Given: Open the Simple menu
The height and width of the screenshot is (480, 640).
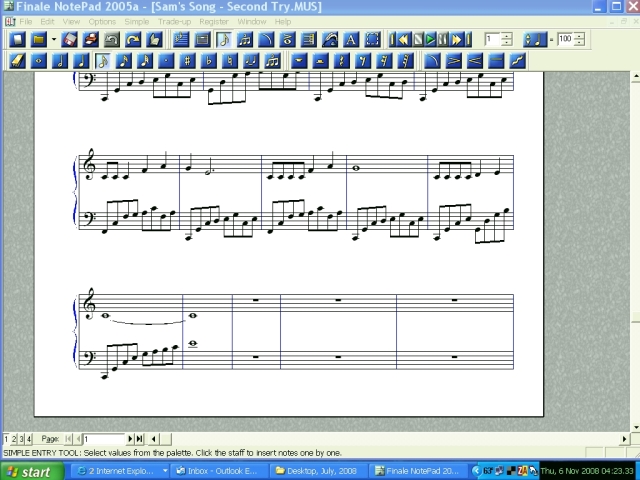Looking at the screenshot, I should pyautogui.click(x=136, y=21).
